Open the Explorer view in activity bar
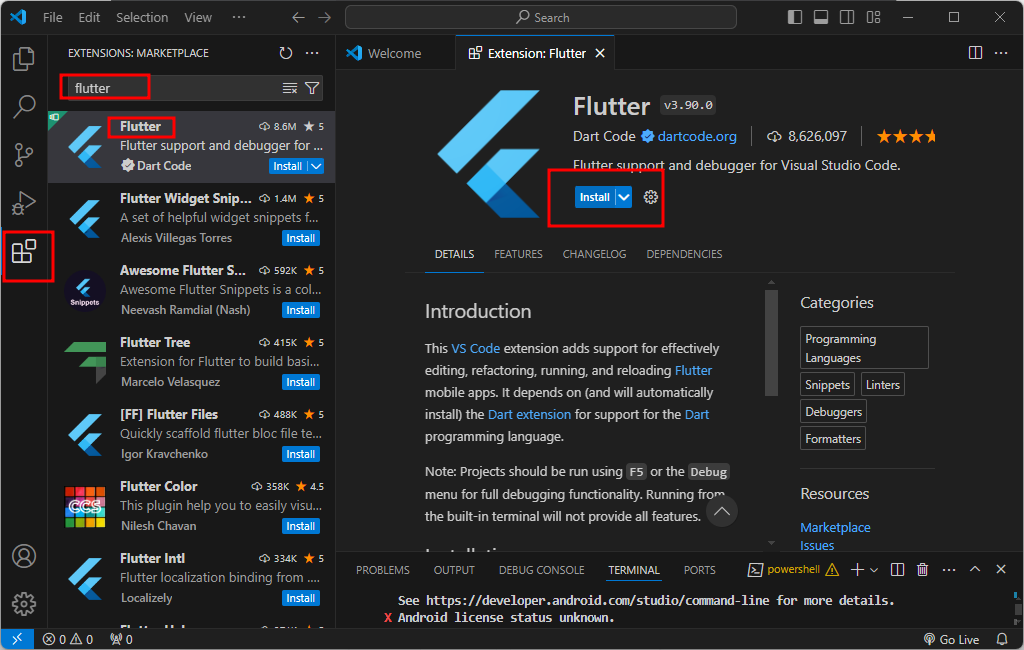This screenshot has width=1024, height=650. click(24, 59)
